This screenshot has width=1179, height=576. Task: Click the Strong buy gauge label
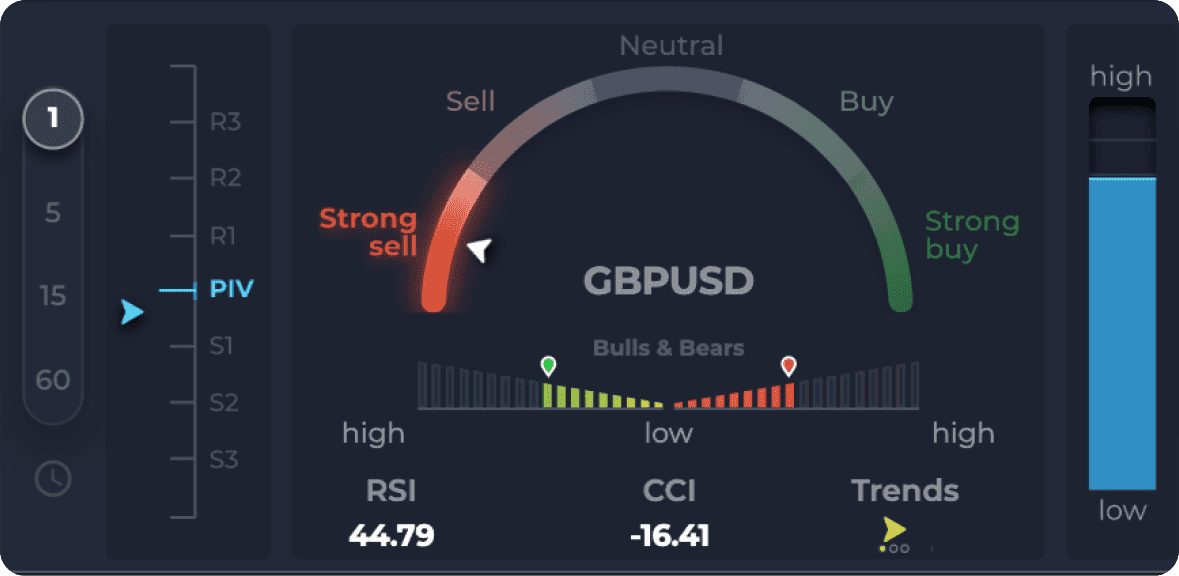(x=971, y=235)
